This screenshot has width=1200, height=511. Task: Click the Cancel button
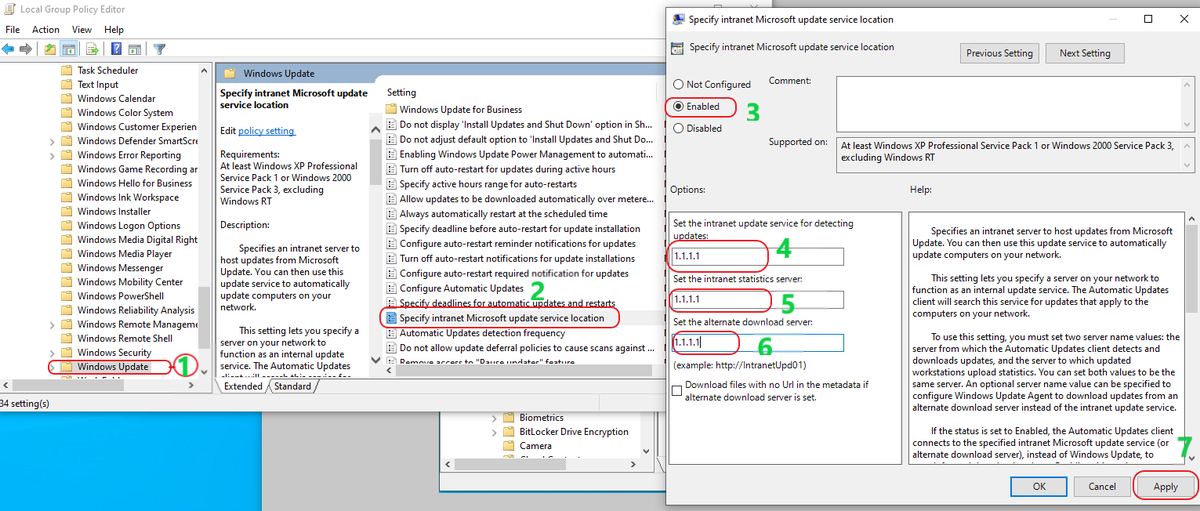[1103, 486]
